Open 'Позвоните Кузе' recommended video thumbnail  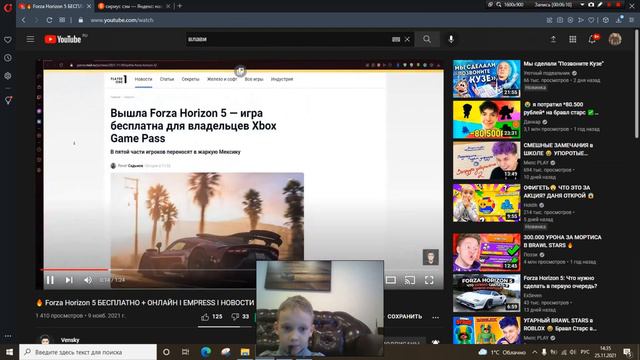pos(487,79)
